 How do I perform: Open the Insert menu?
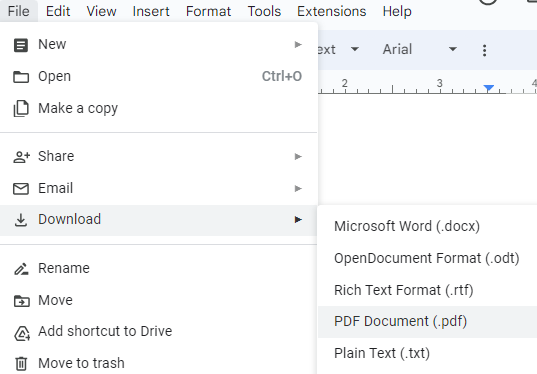[151, 11]
